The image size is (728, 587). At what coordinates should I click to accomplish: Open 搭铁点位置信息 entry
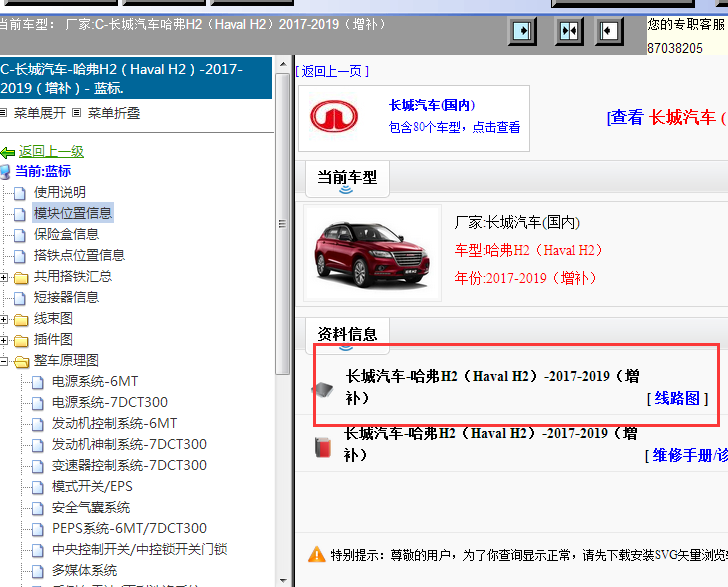(79, 255)
